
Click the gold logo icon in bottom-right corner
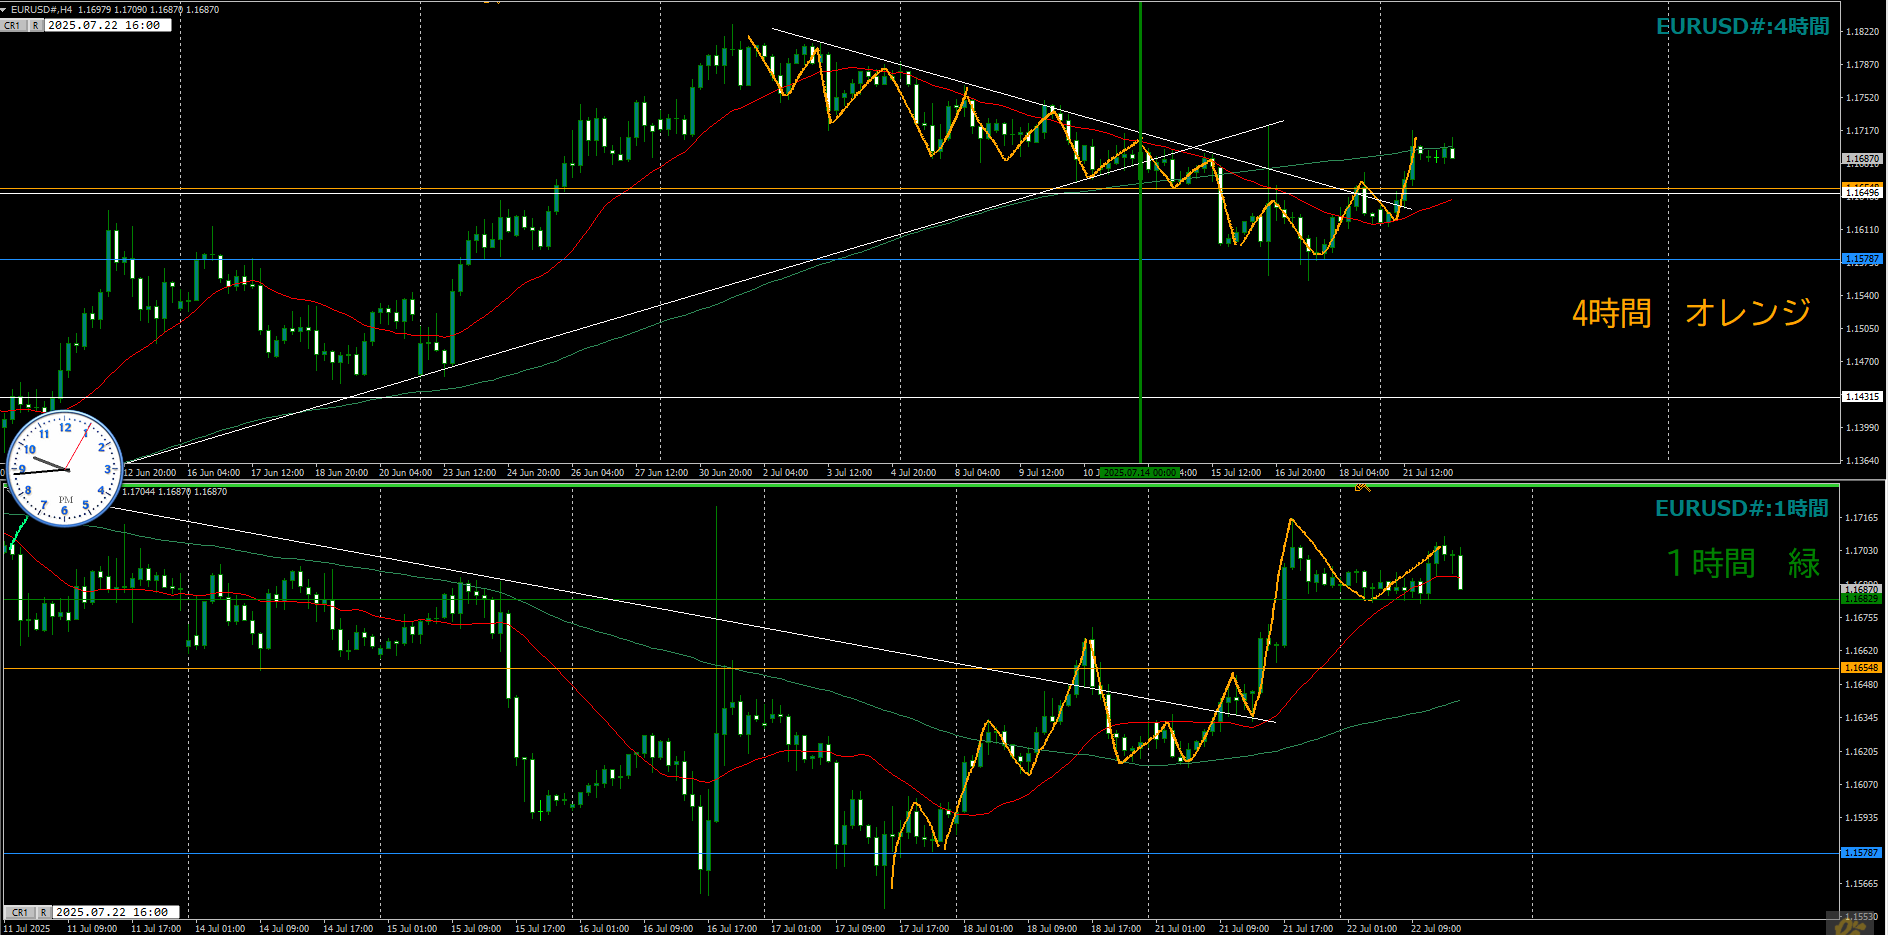click(1850, 925)
